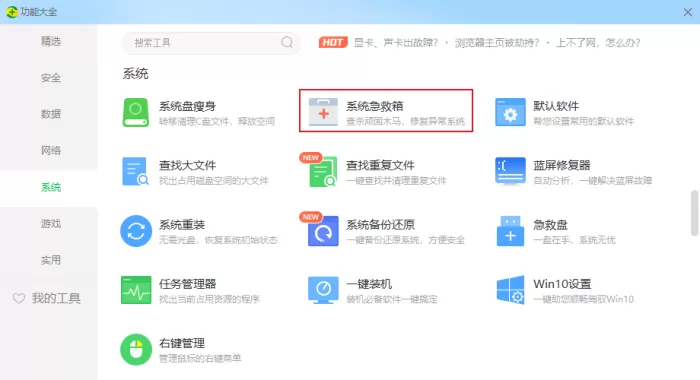This screenshot has height=380, width=700.
Task: Open the 系统备份还原 icon
Action: [x=323, y=231]
